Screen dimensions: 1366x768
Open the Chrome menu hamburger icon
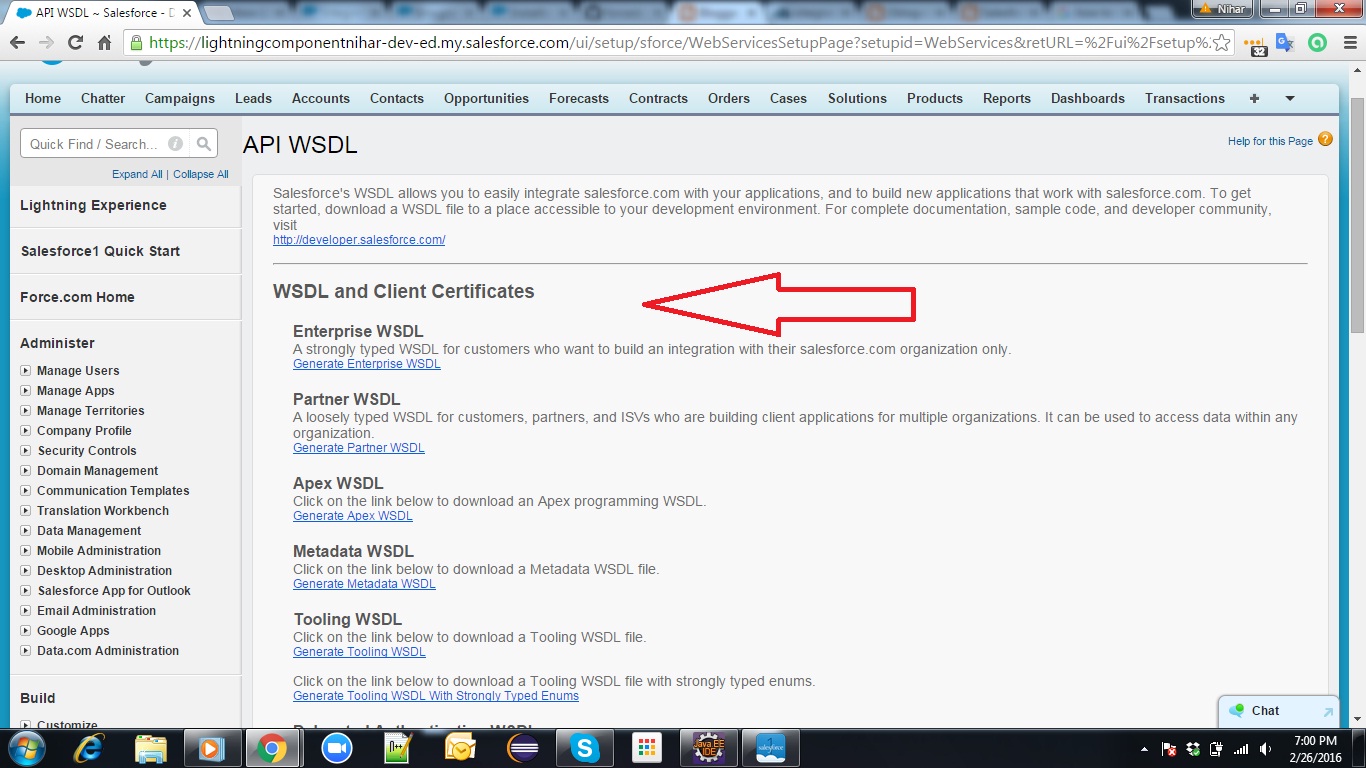pyautogui.click(x=1348, y=43)
